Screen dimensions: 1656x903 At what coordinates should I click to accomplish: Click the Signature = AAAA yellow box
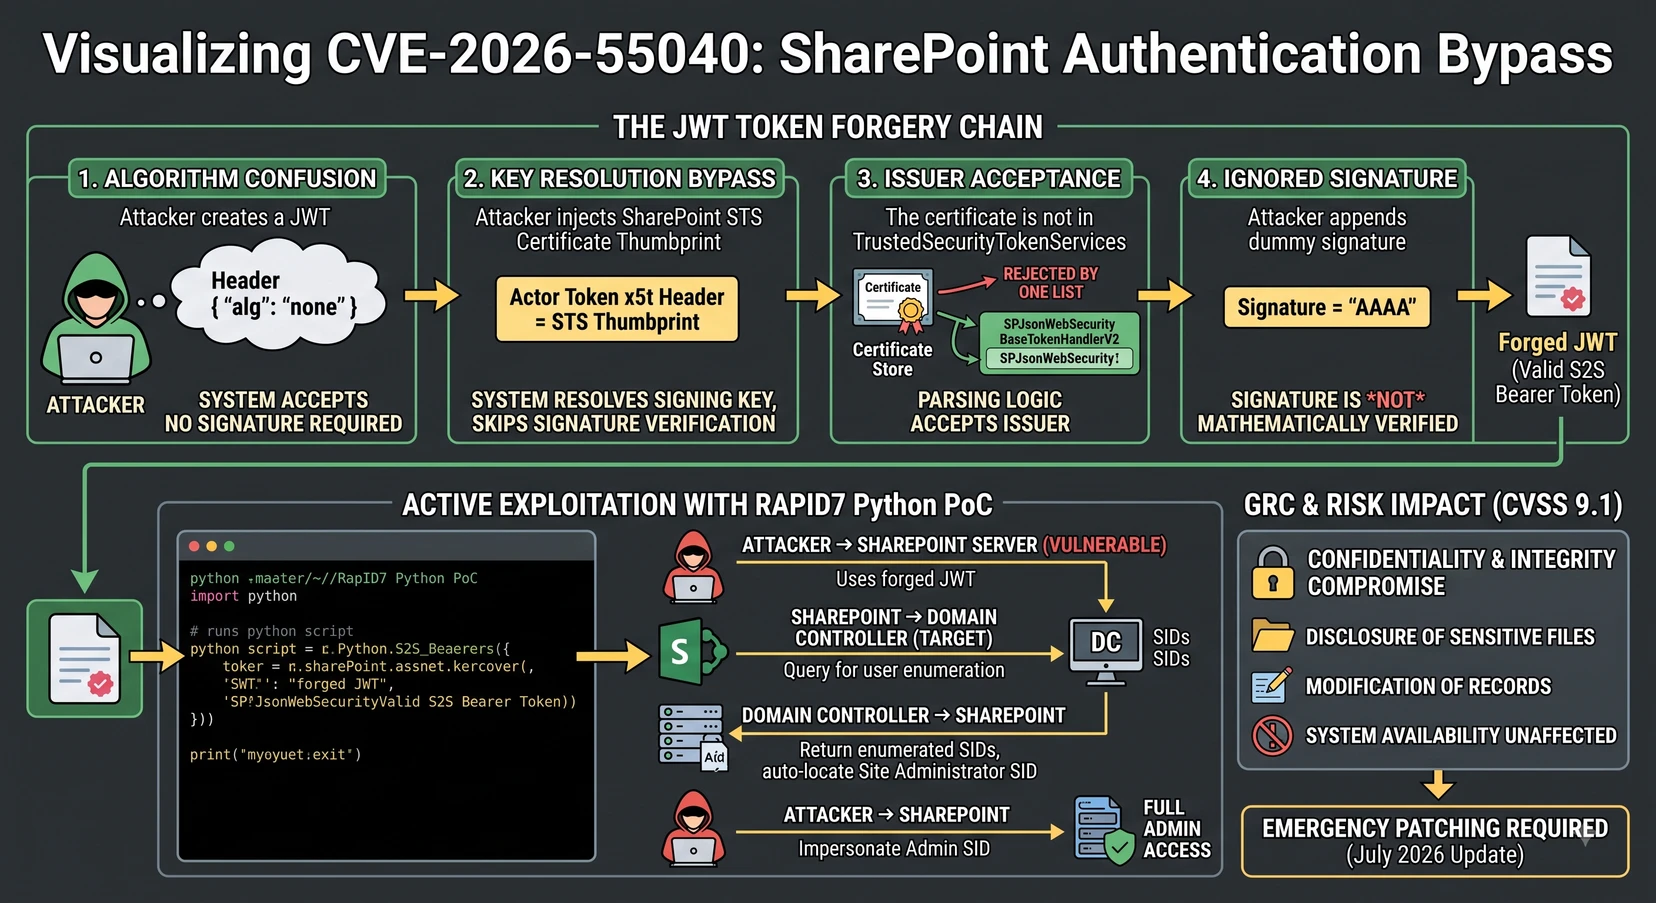[1327, 307]
